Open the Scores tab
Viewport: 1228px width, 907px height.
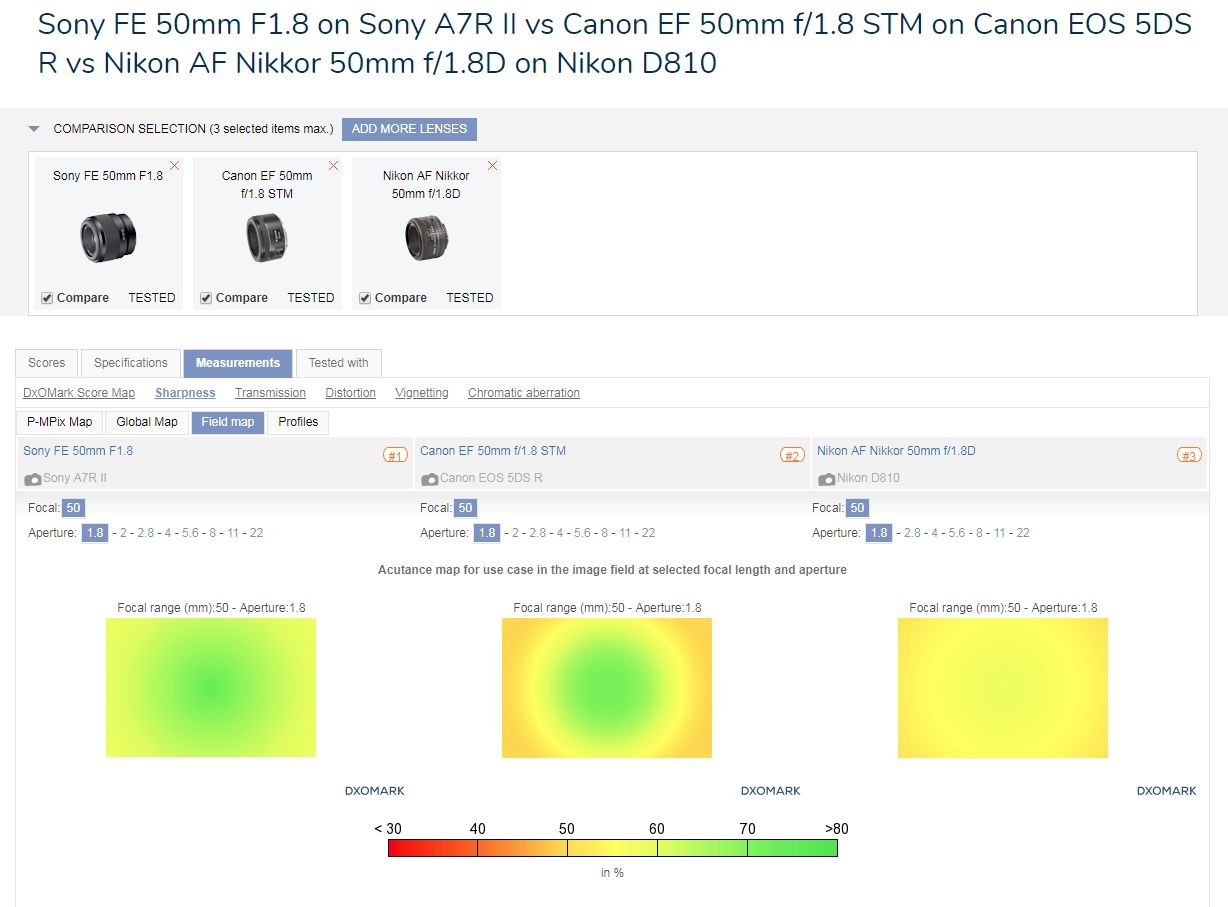click(x=47, y=363)
